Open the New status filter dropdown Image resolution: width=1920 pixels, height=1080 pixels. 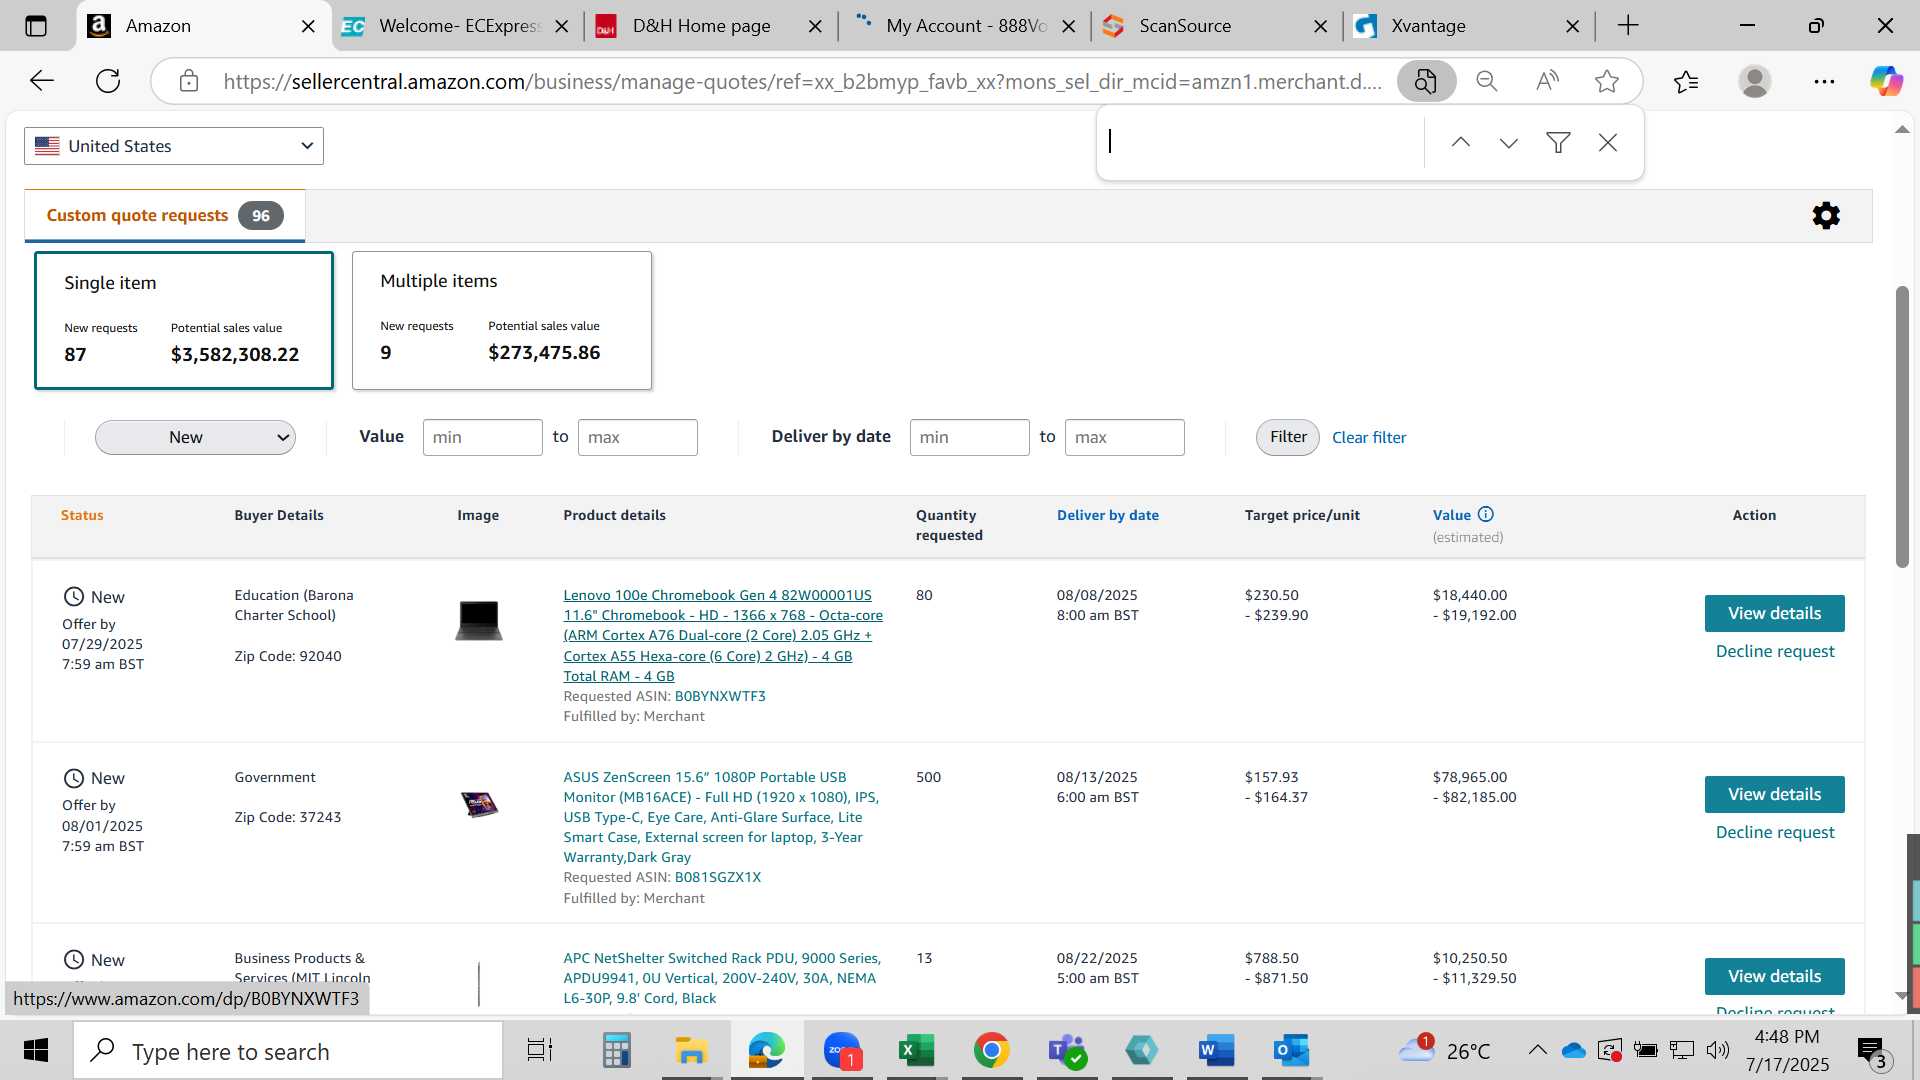[195, 437]
